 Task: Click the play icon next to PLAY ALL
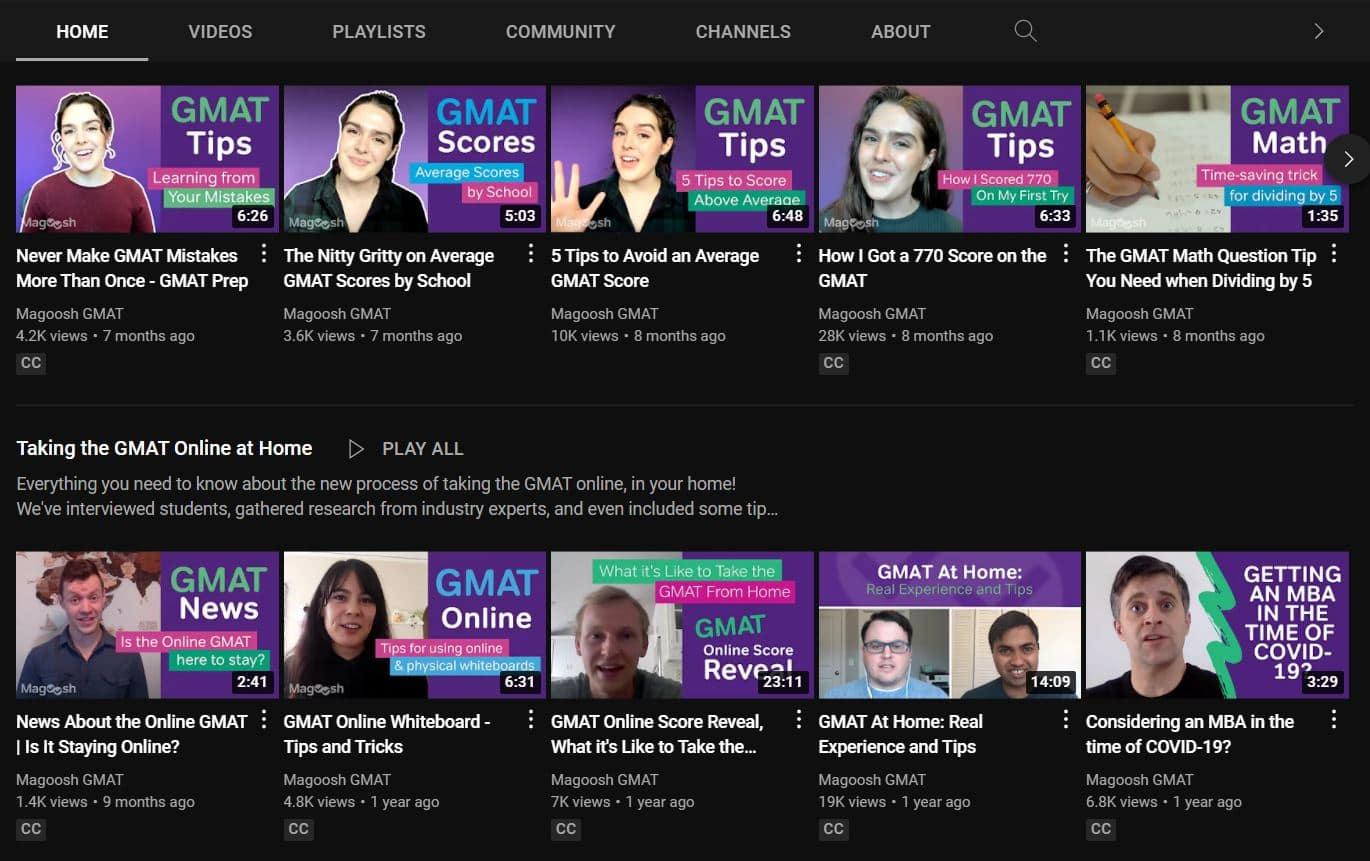click(356, 448)
